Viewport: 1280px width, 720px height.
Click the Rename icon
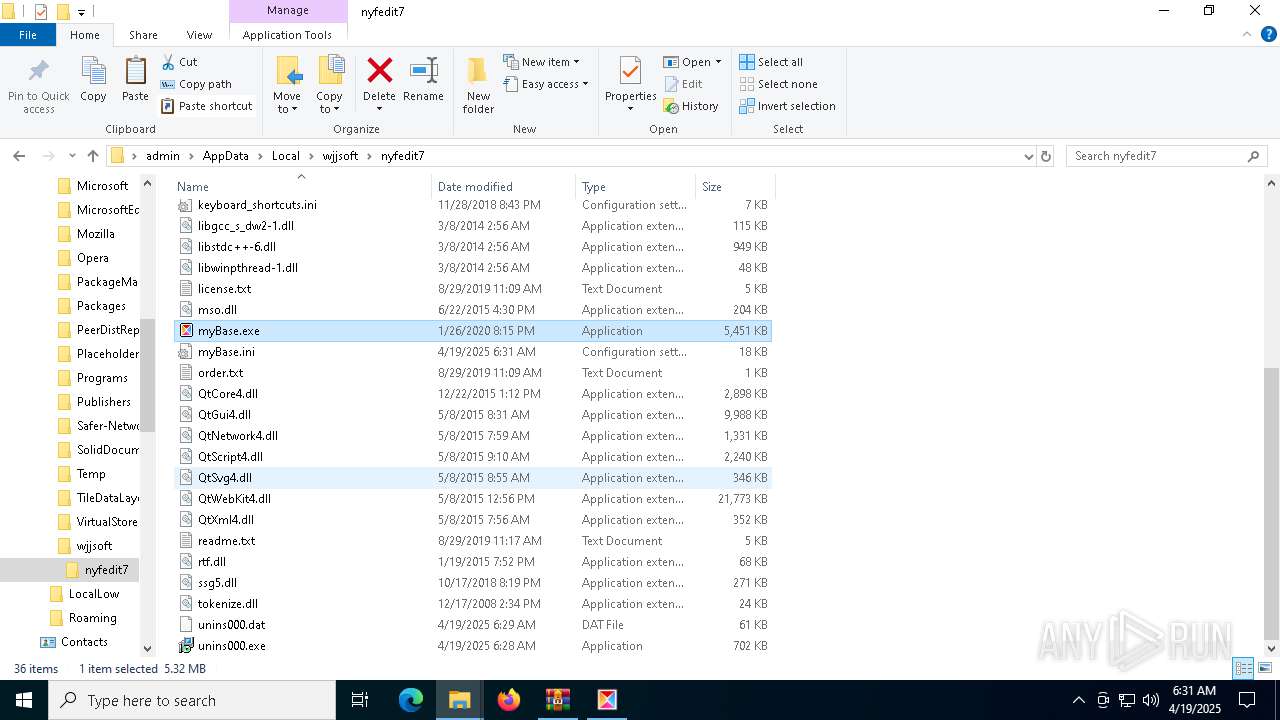pos(424,71)
